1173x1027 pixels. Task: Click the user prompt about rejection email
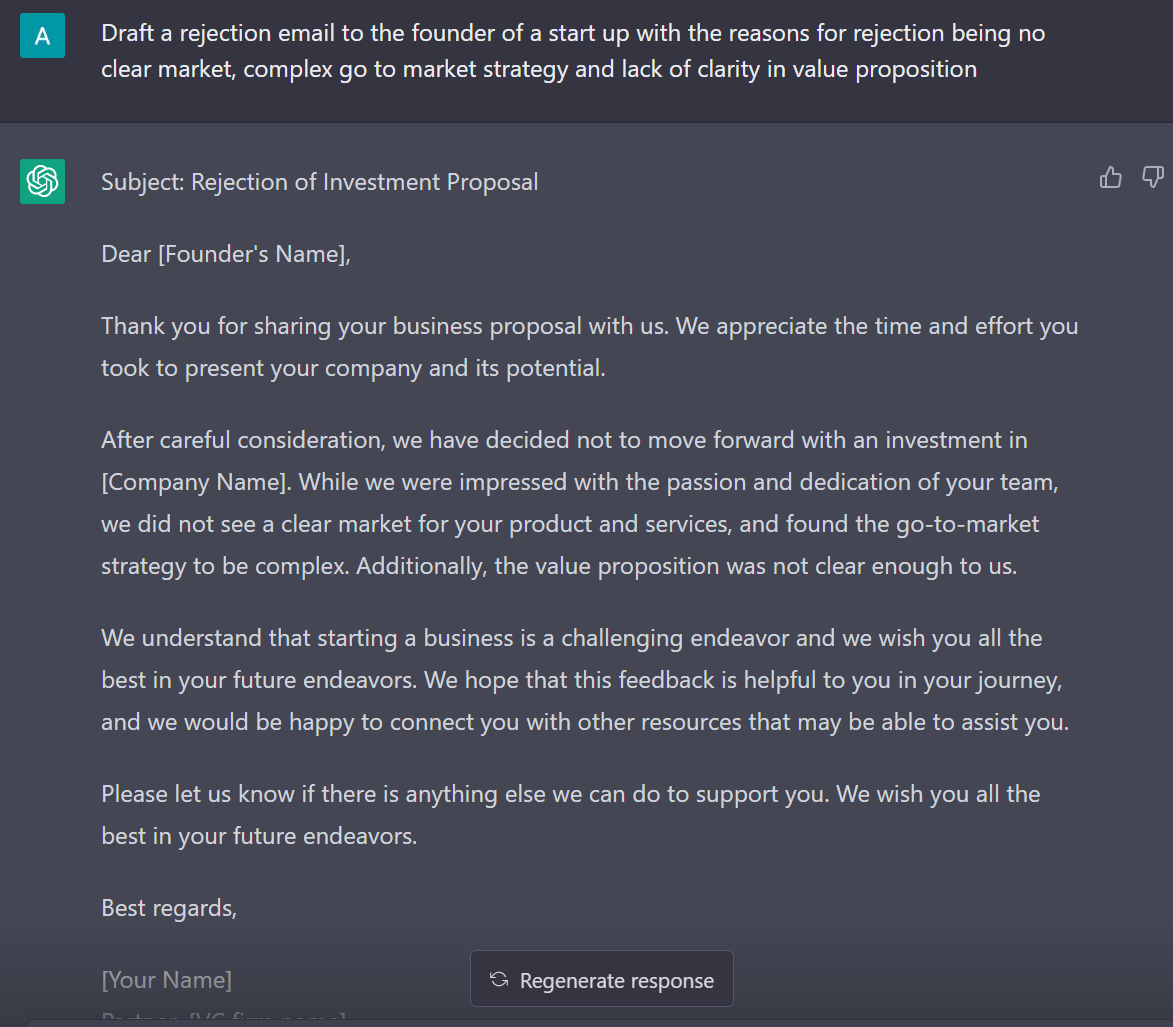pyautogui.click(x=573, y=51)
